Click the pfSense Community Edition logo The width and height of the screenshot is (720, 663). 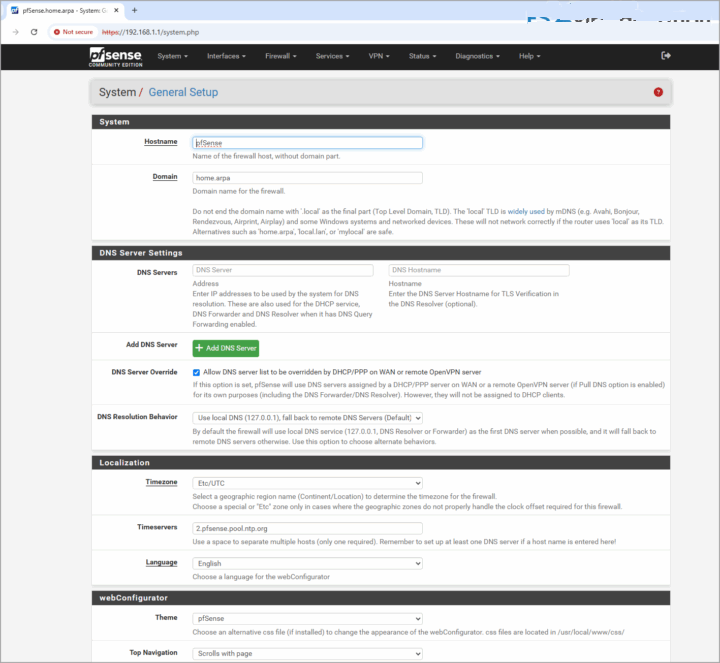(x=115, y=57)
